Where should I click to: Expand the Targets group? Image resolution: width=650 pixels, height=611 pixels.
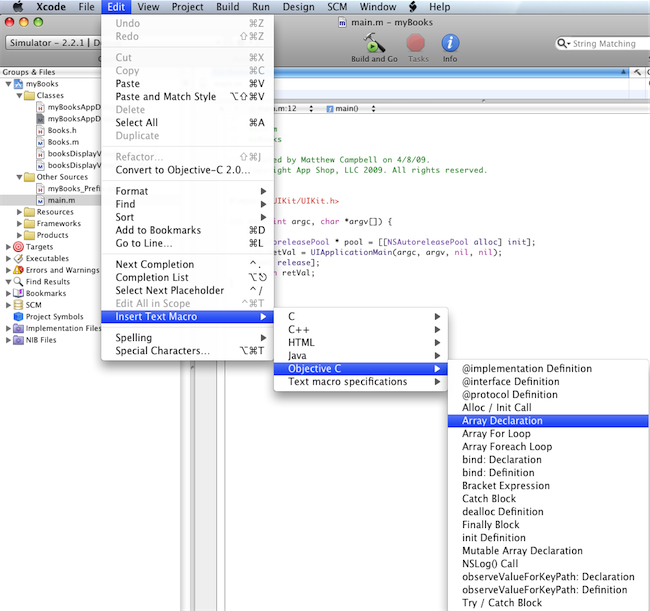(8, 247)
